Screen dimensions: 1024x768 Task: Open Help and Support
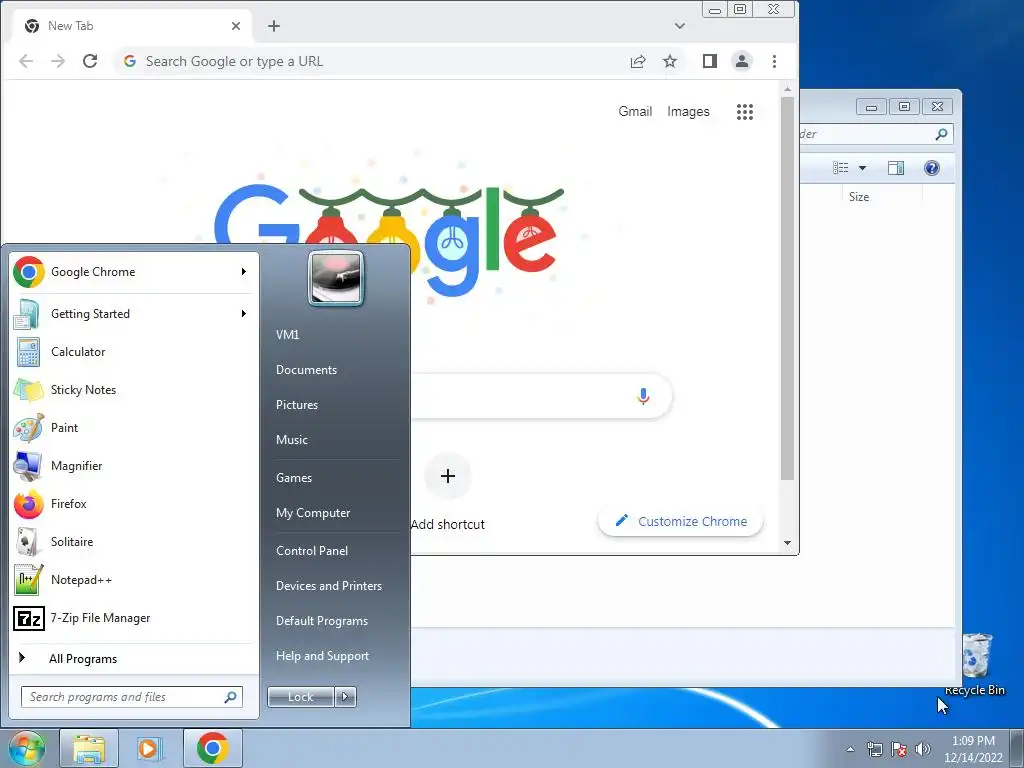pos(323,656)
